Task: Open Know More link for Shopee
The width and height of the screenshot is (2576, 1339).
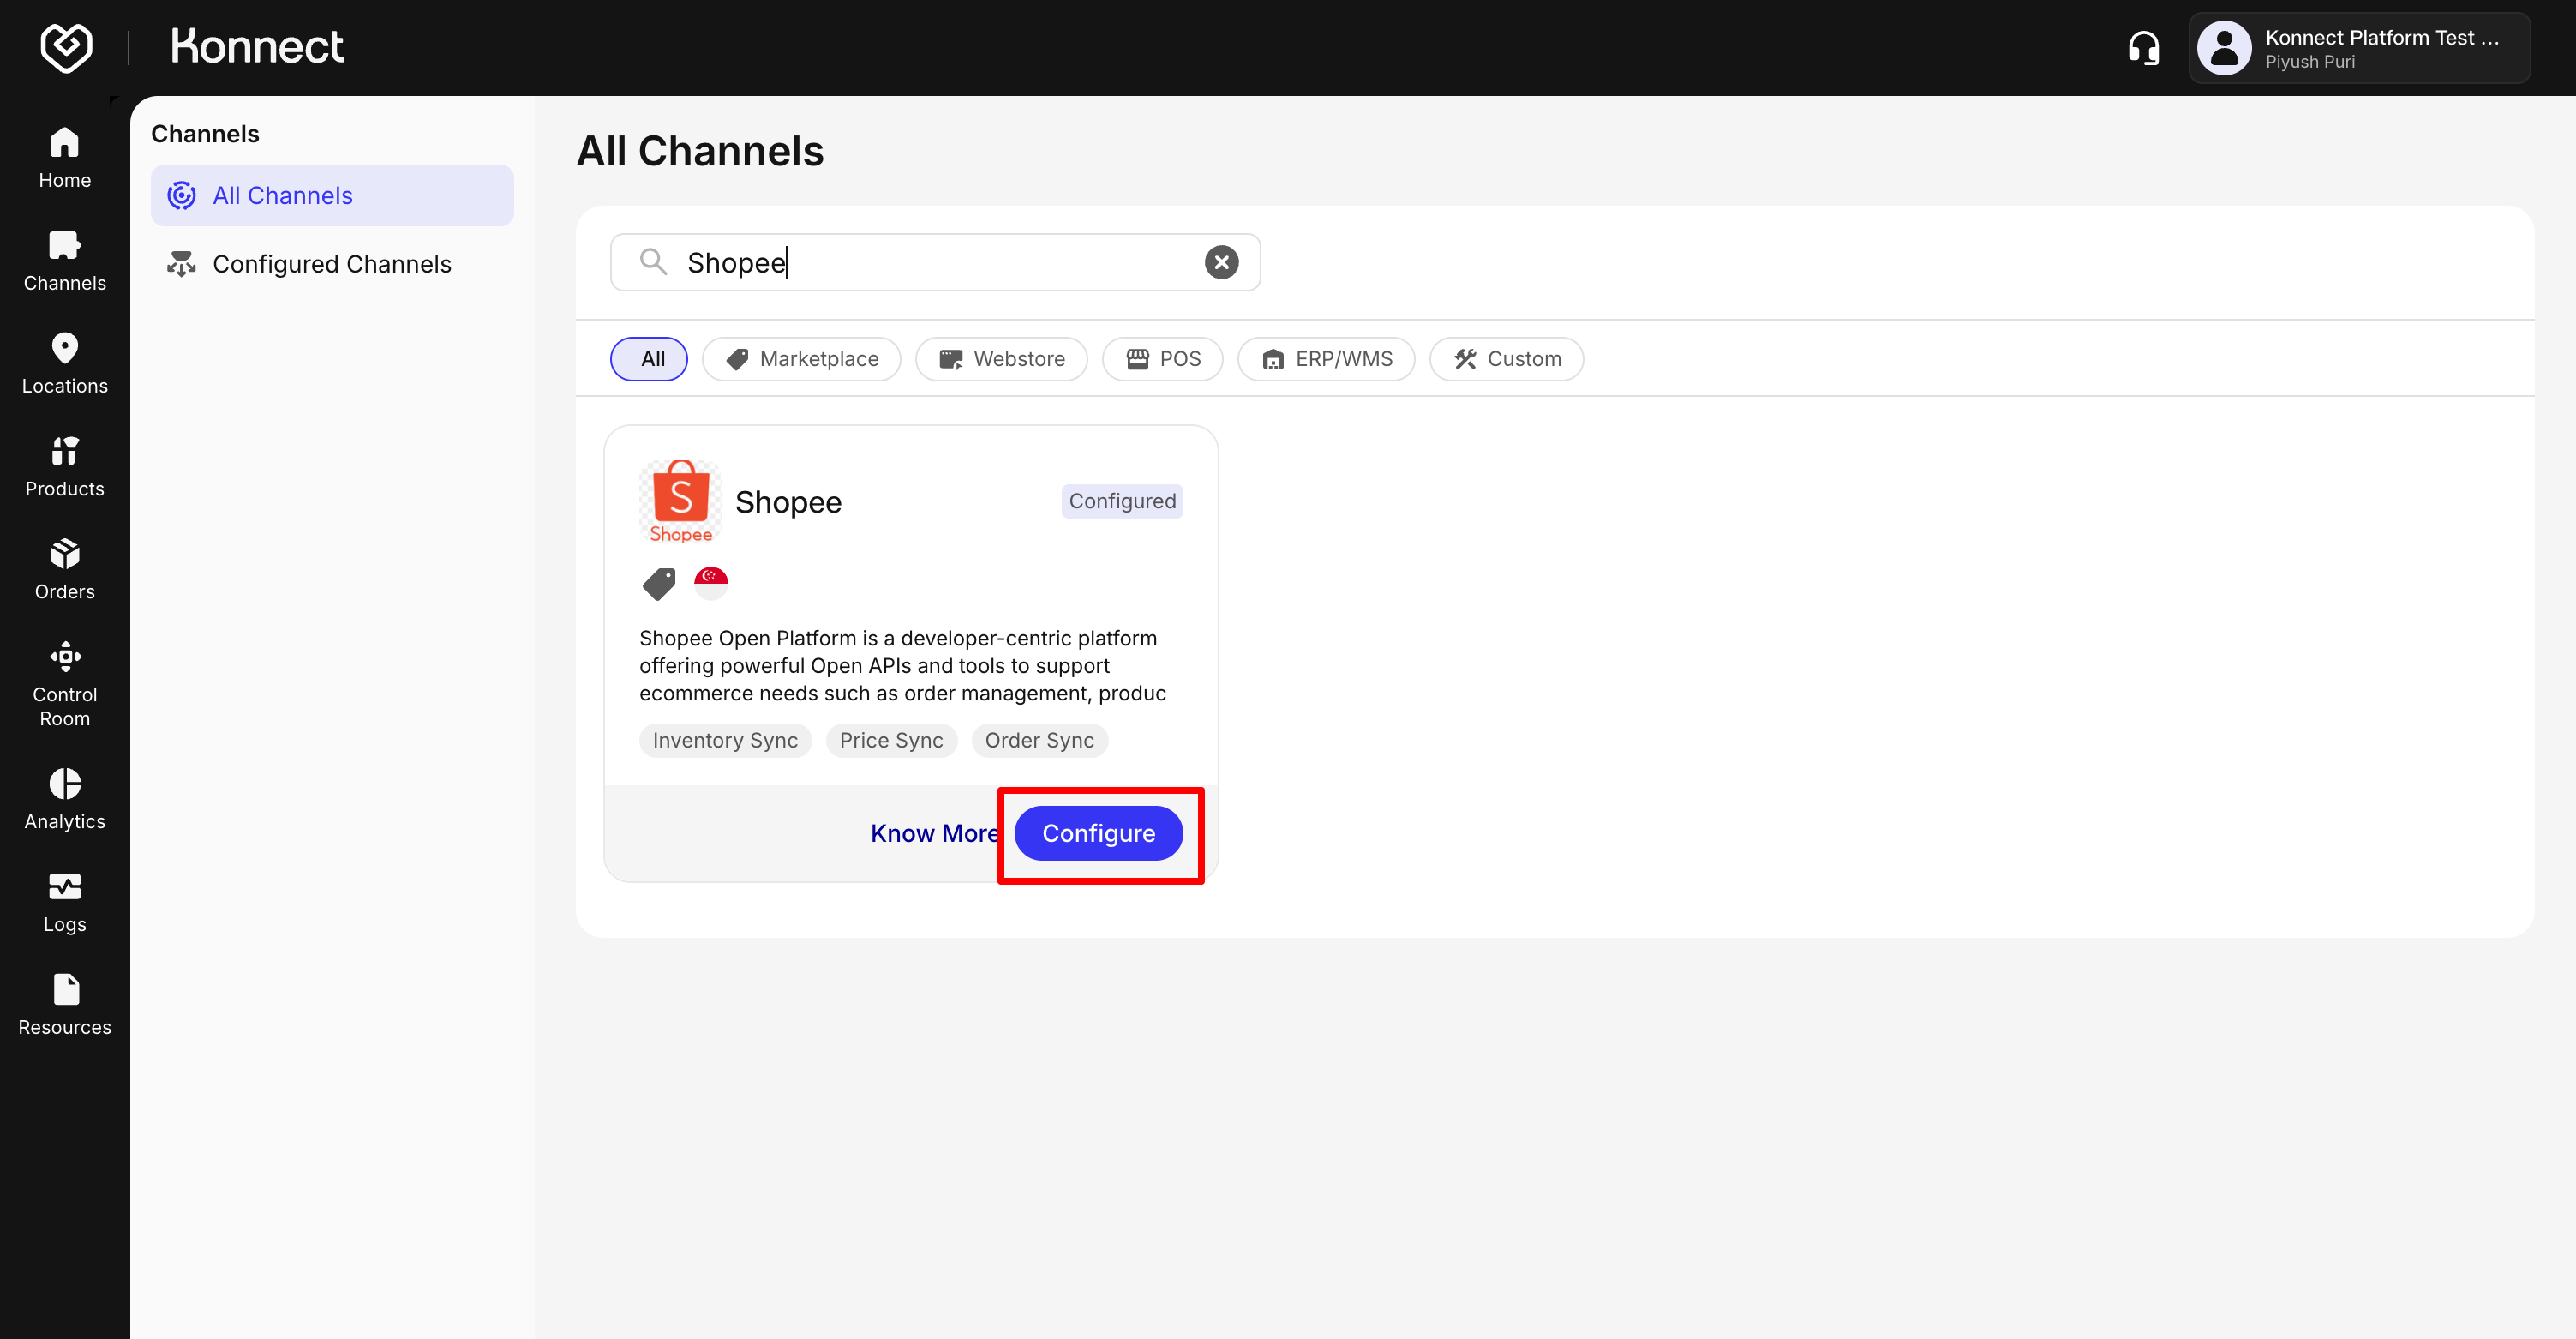Action: pos(934,833)
